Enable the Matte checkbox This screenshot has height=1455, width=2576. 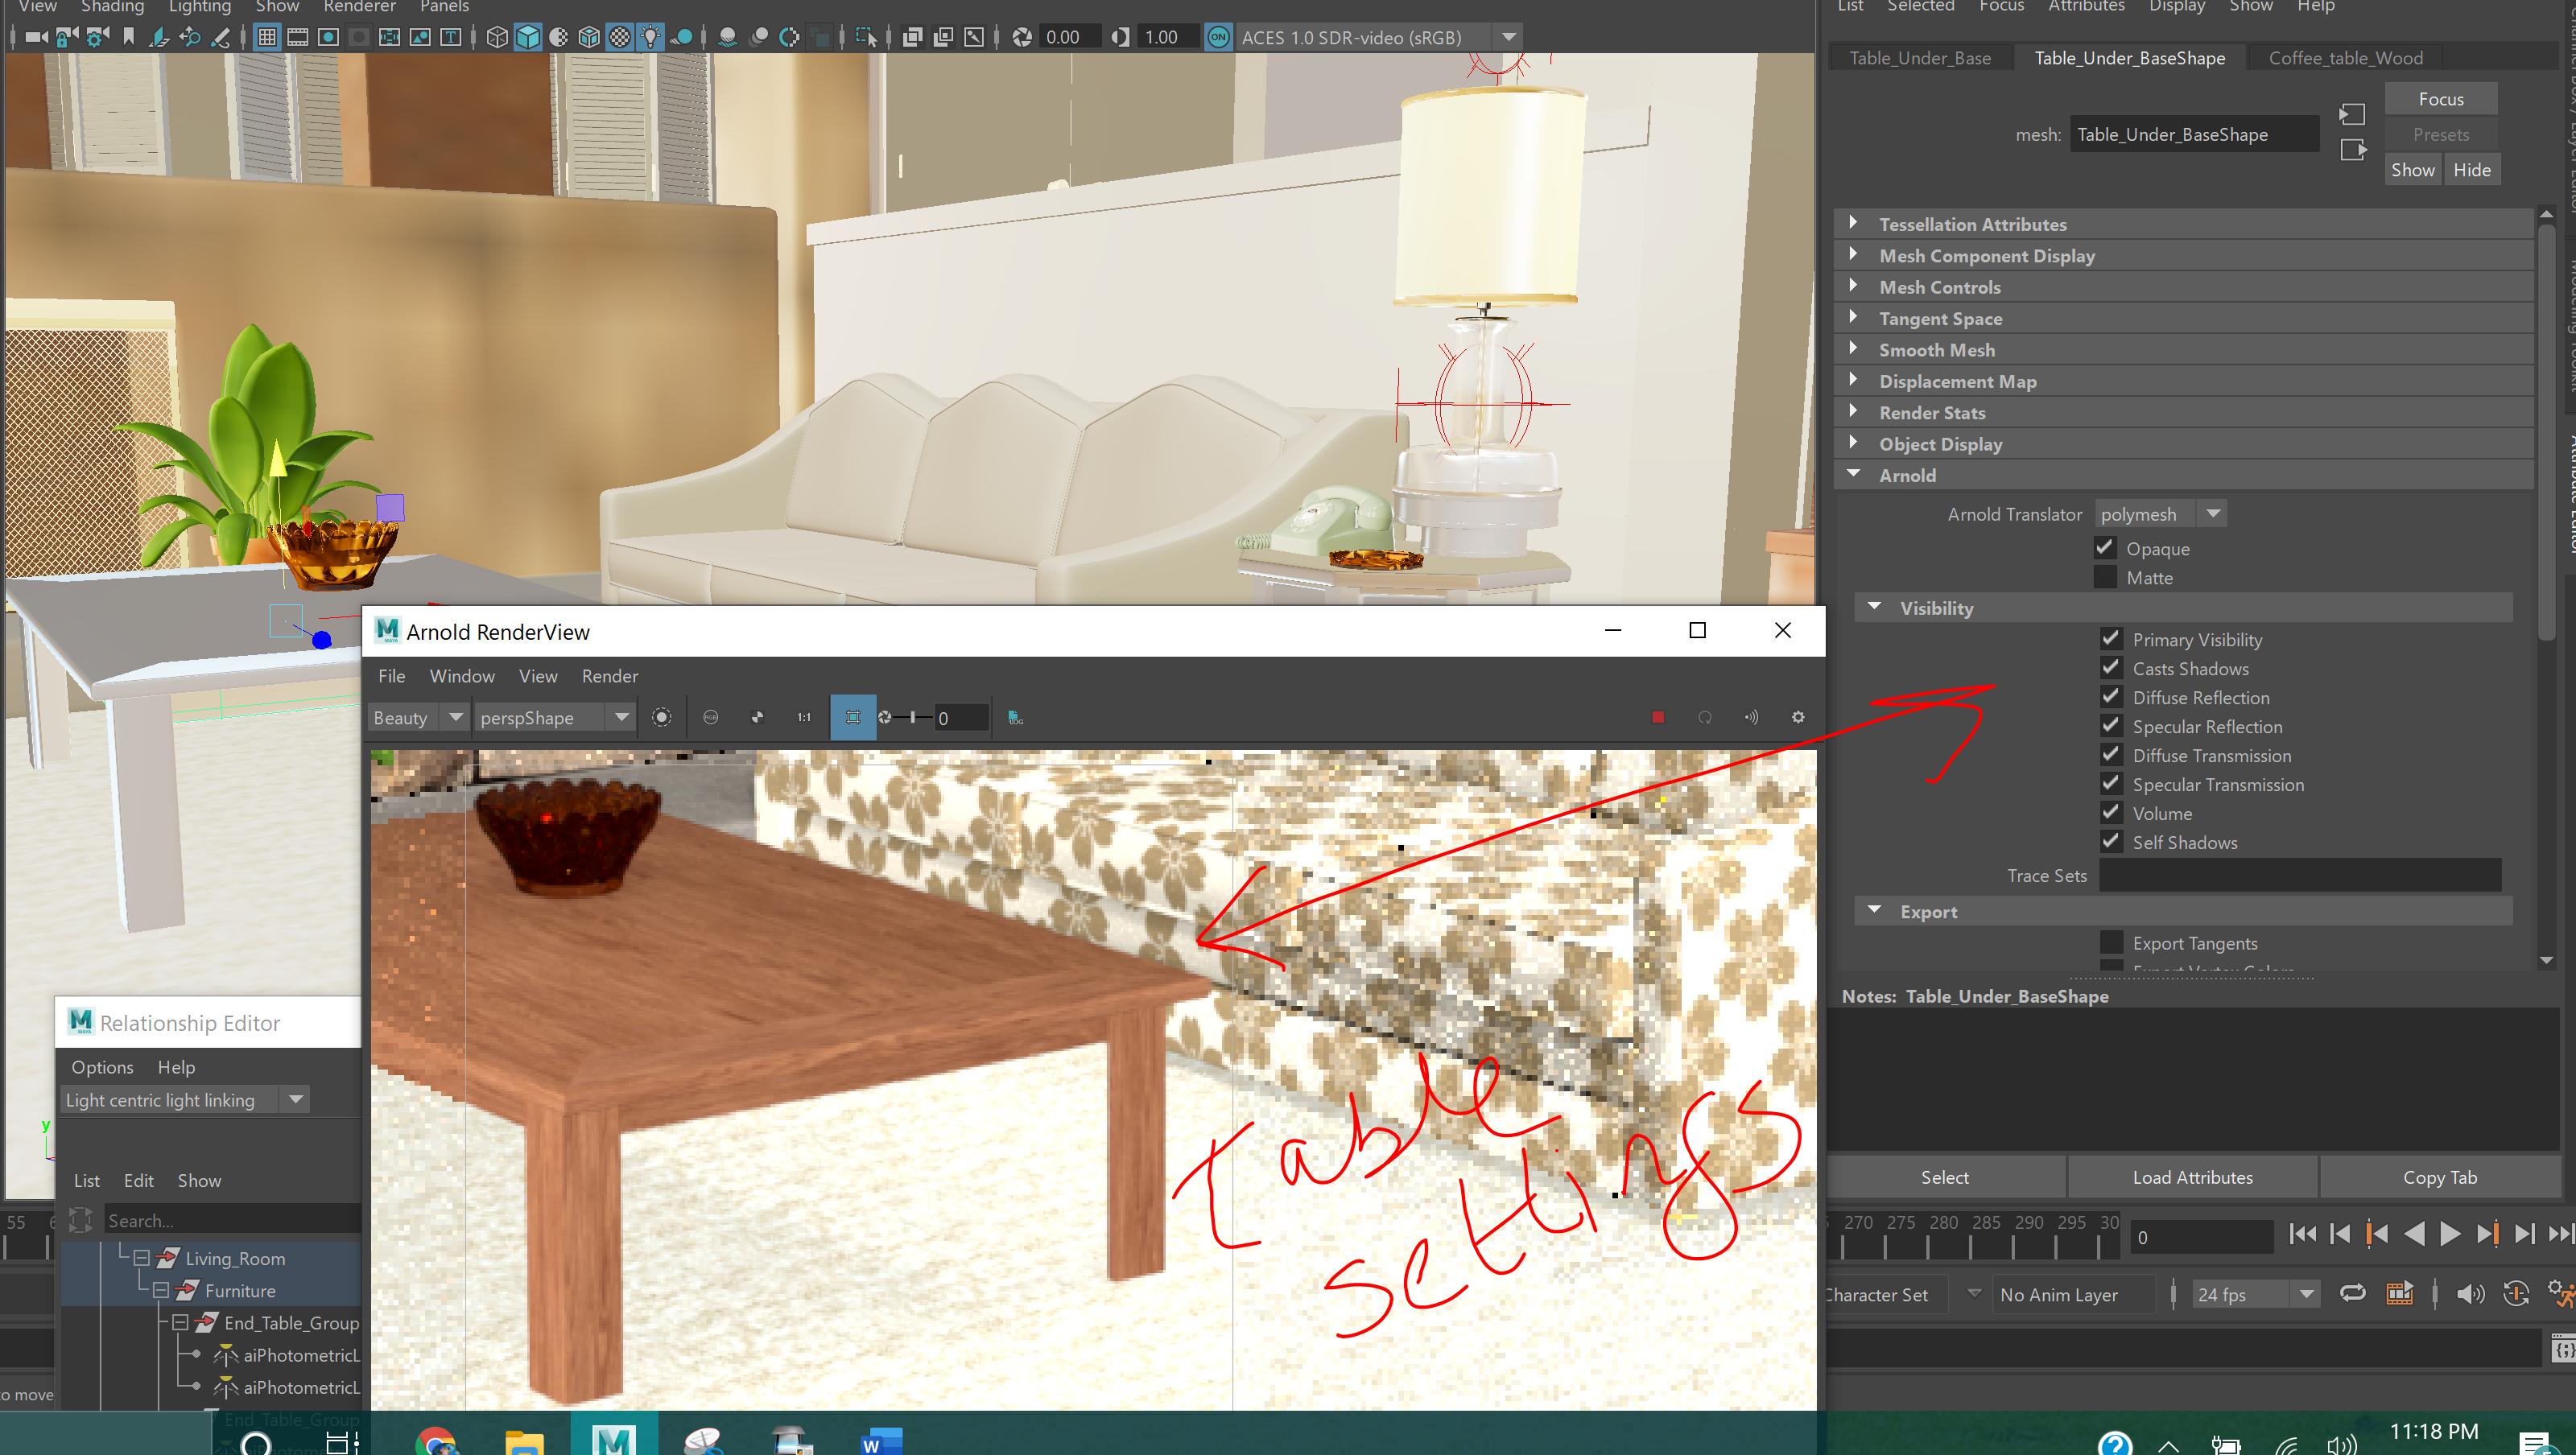[2105, 577]
